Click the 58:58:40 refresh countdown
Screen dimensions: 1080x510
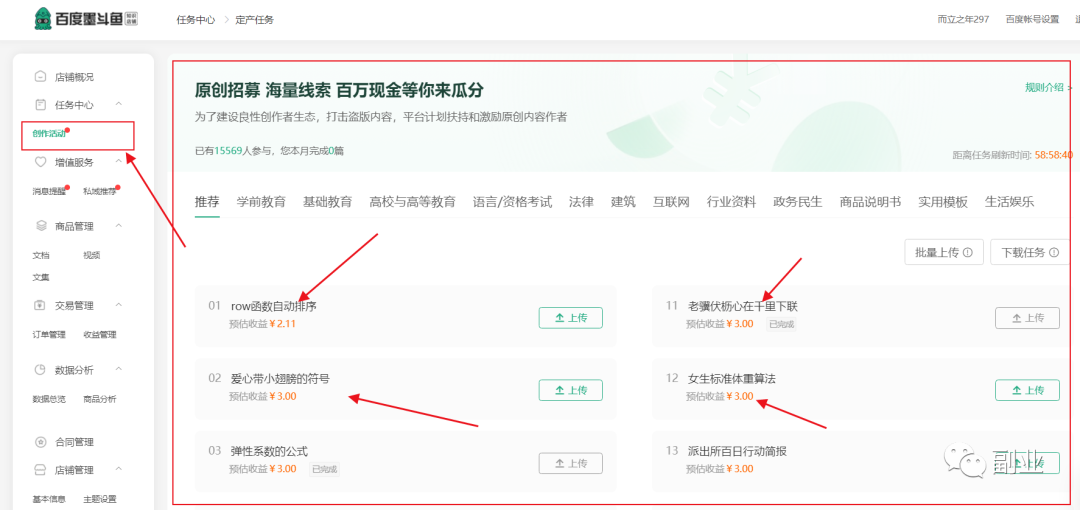tap(1053, 156)
